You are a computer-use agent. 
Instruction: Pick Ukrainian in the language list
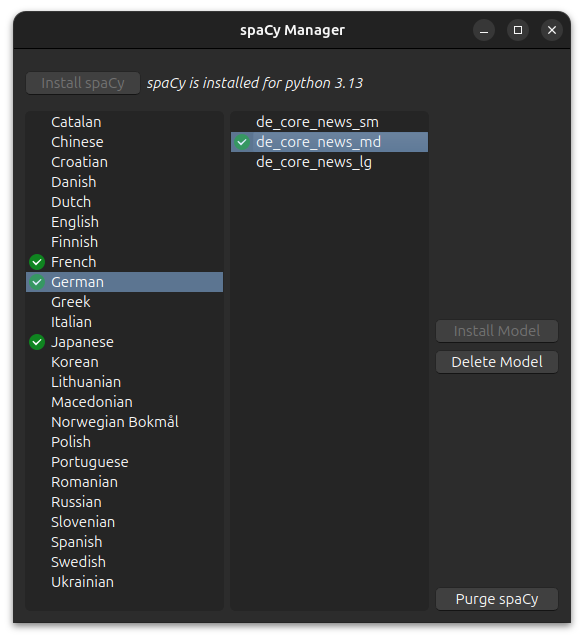click(x=124, y=582)
